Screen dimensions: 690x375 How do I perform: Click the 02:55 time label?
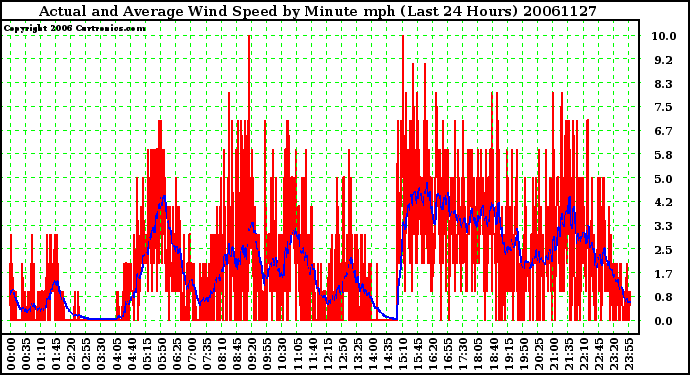pyautogui.click(x=87, y=354)
